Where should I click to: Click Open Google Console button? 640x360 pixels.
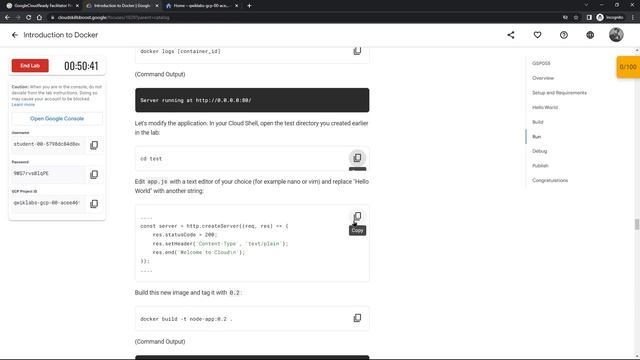click(x=57, y=119)
